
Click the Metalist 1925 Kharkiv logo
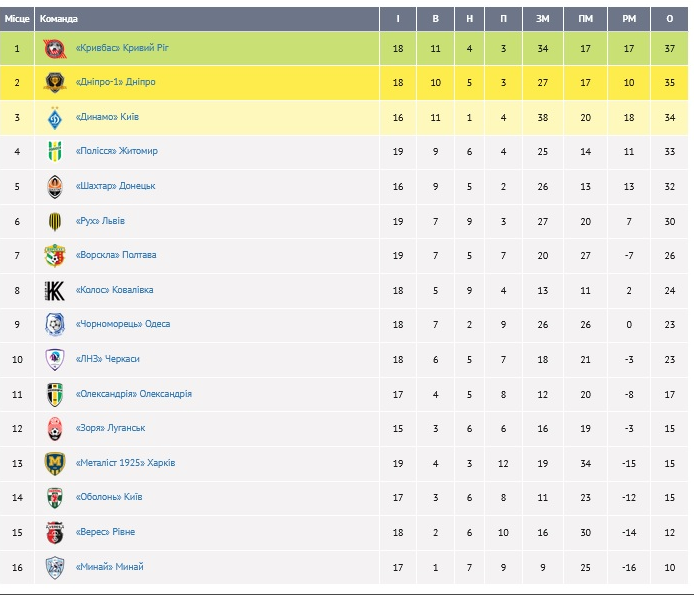[54, 463]
